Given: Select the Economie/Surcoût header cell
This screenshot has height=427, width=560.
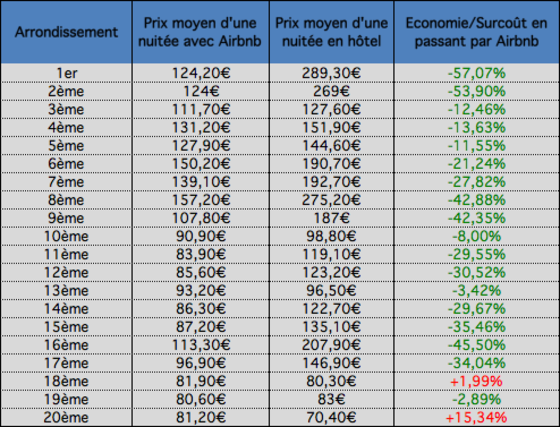Looking at the screenshot, I should [477, 32].
